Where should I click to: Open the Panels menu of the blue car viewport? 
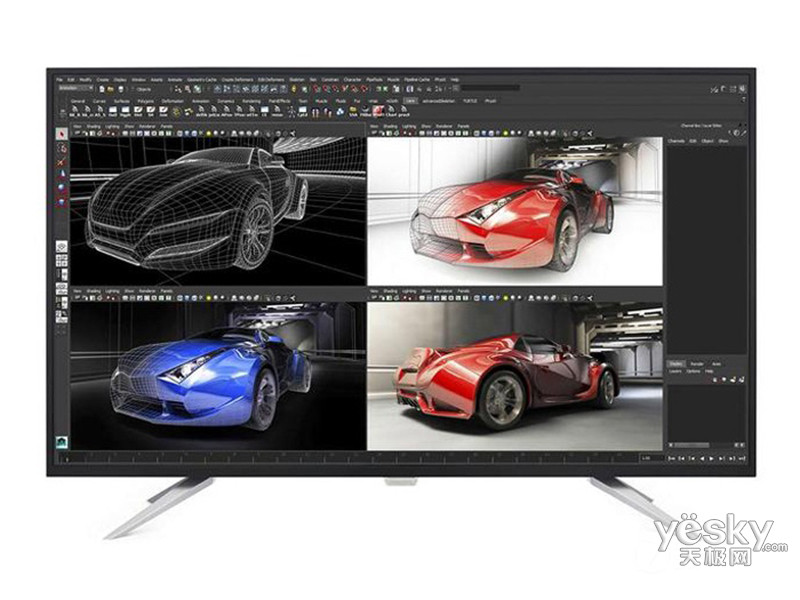click(x=167, y=291)
